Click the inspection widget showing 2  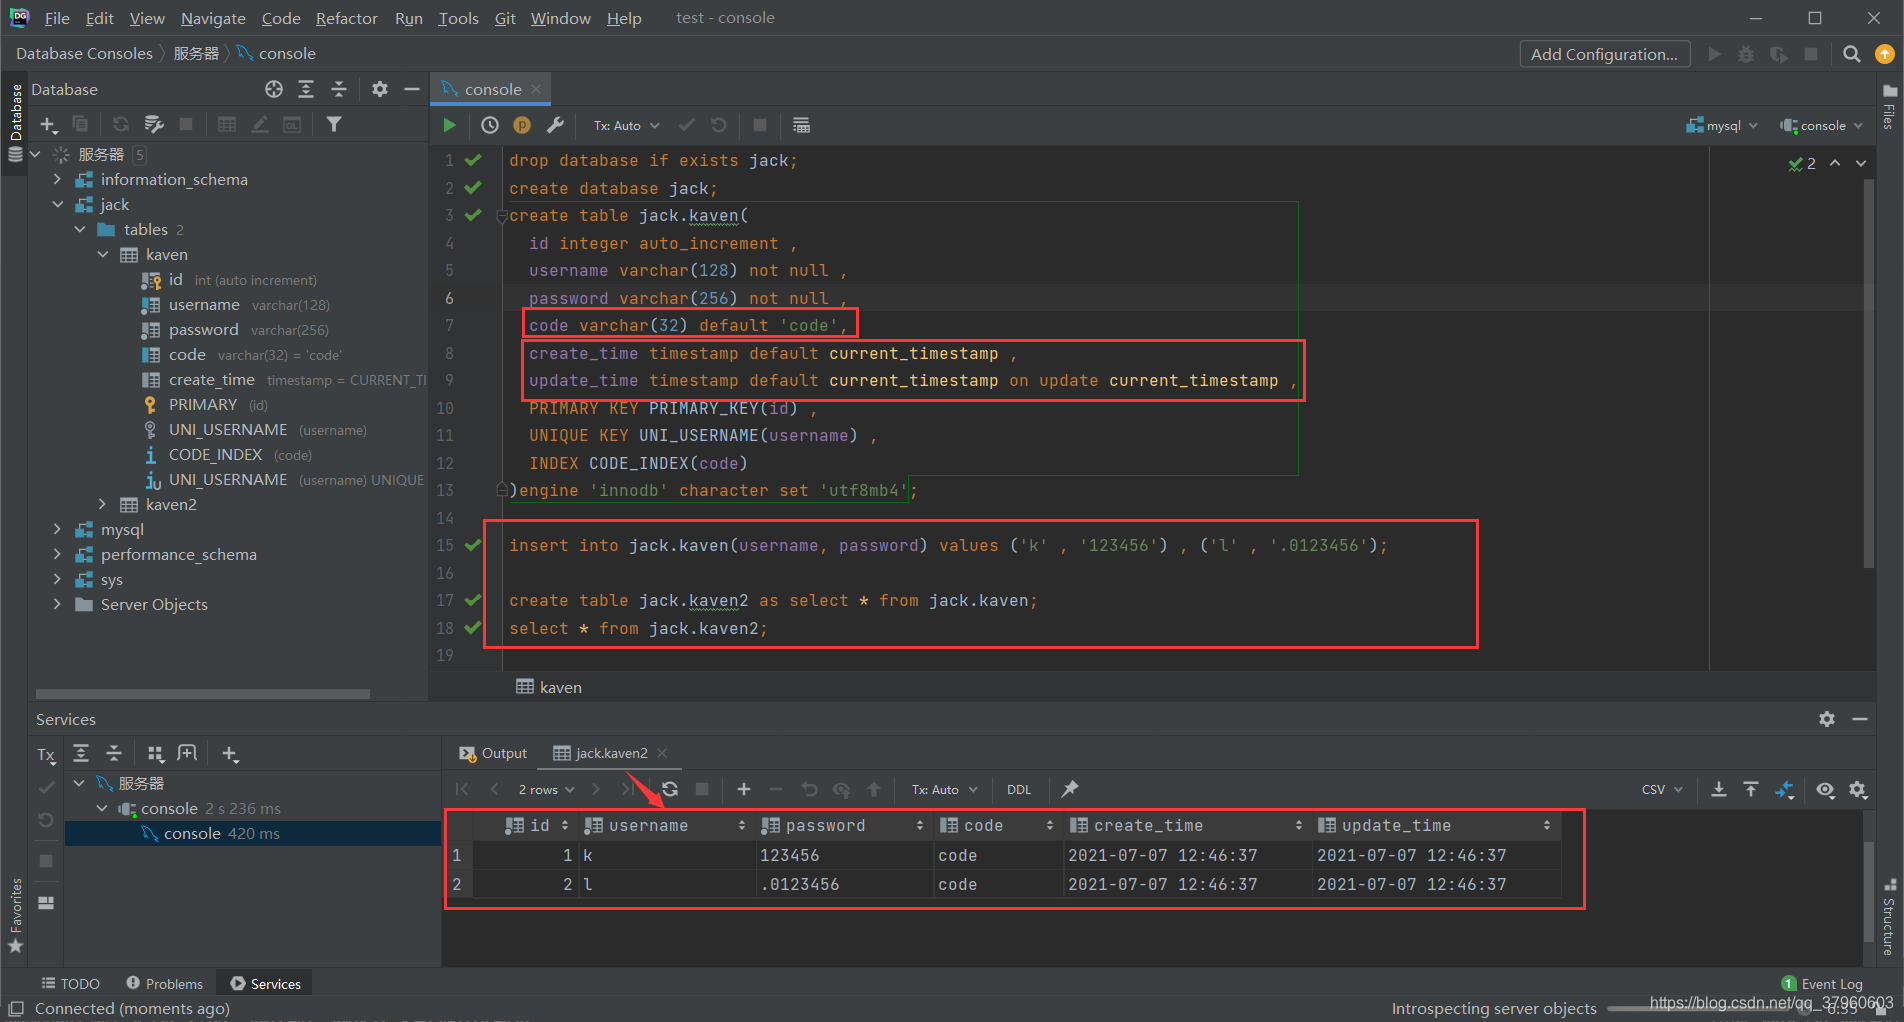click(1802, 163)
